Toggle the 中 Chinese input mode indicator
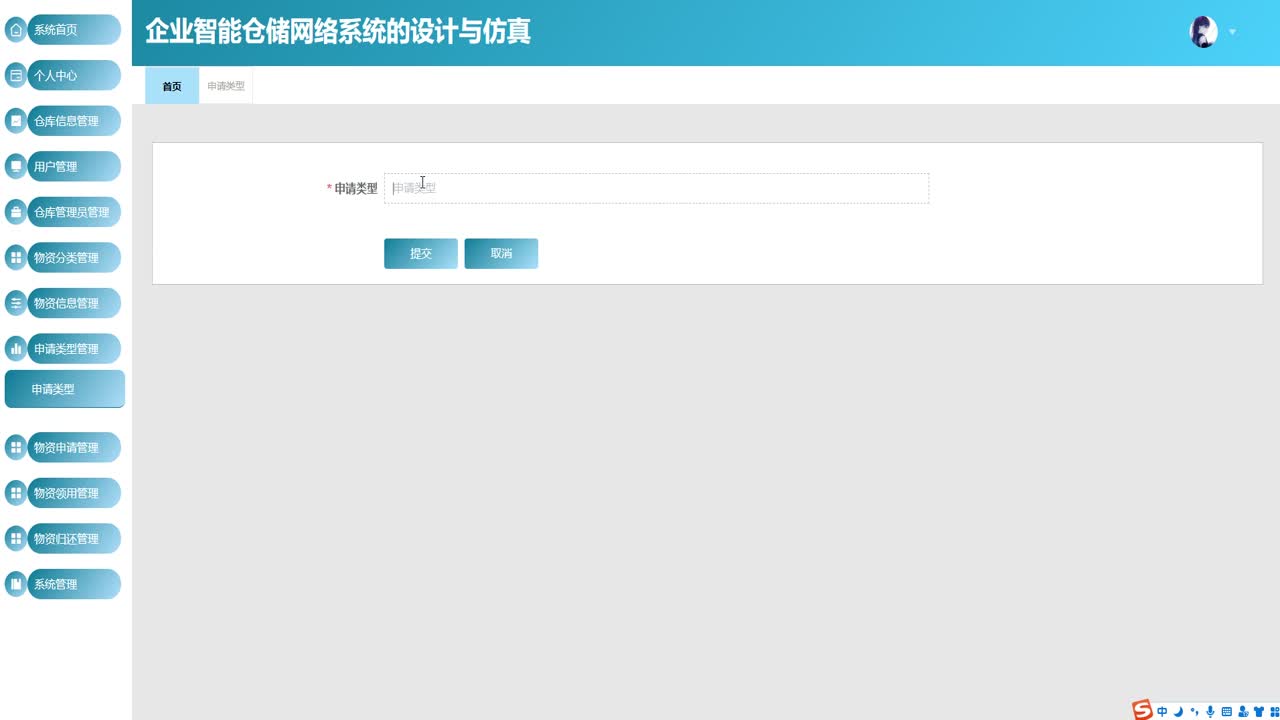This screenshot has width=1280, height=720. (x=1162, y=712)
